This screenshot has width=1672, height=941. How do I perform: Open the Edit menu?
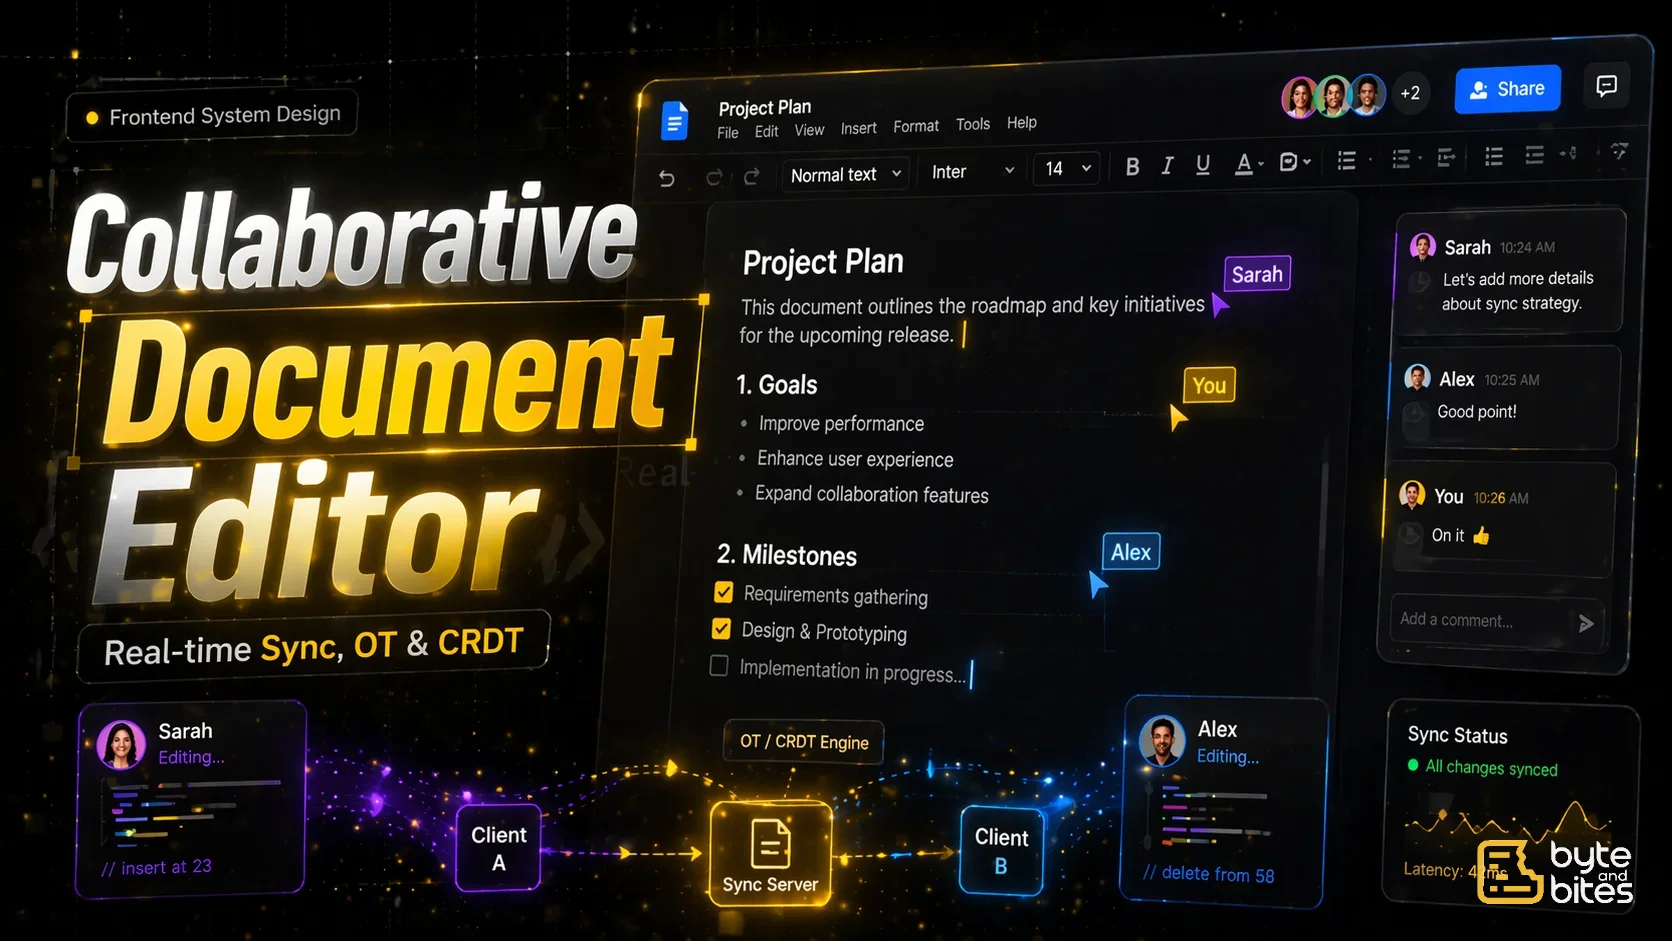point(767,132)
